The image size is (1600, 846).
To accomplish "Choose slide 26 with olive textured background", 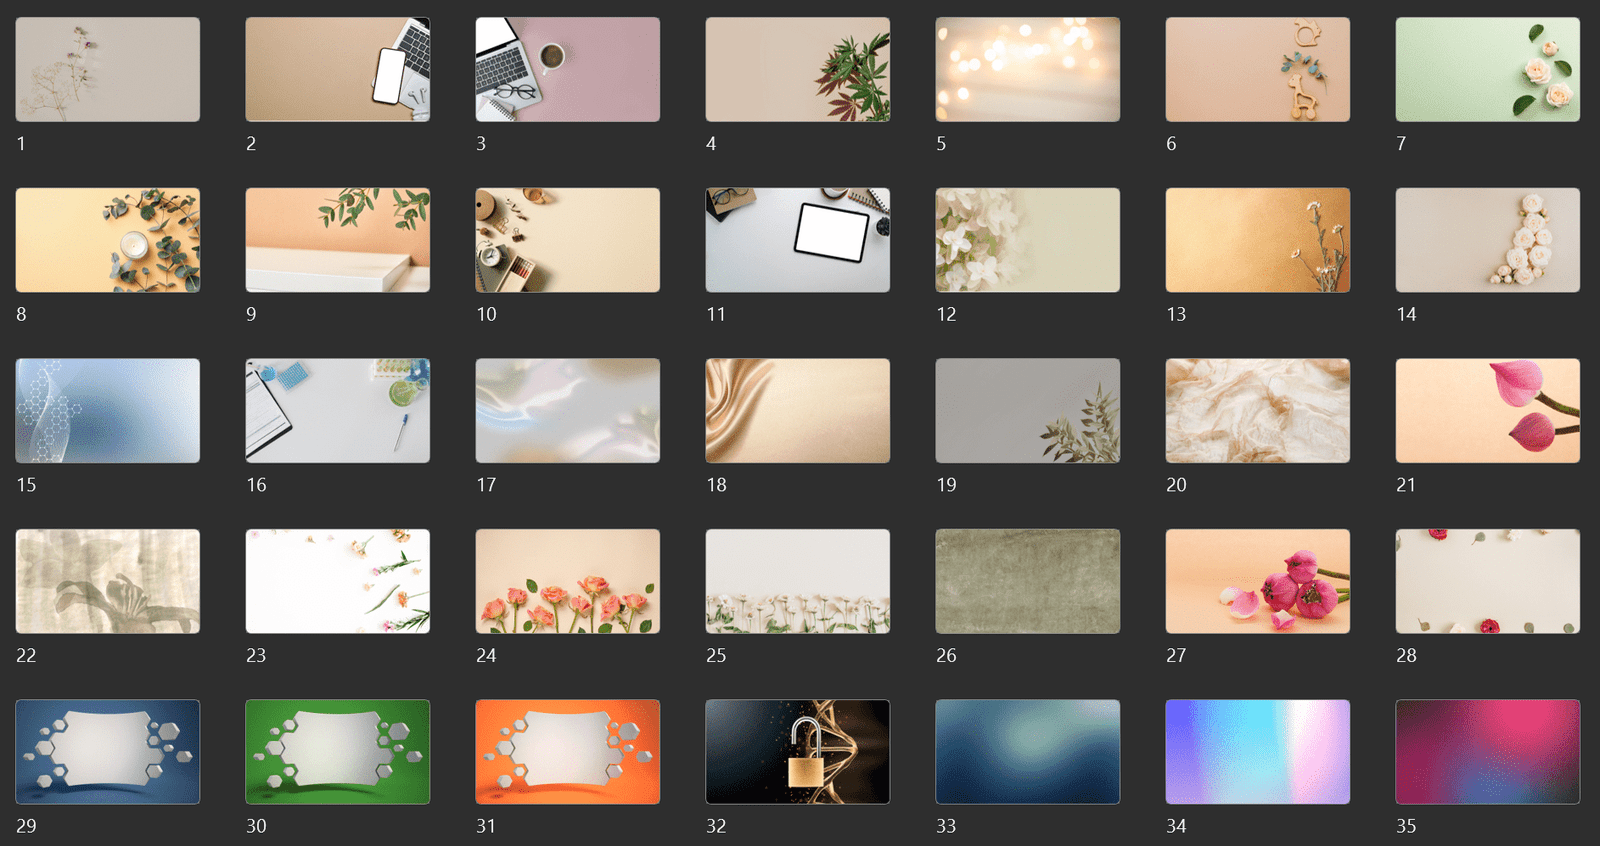I will (x=1028, y=581).
